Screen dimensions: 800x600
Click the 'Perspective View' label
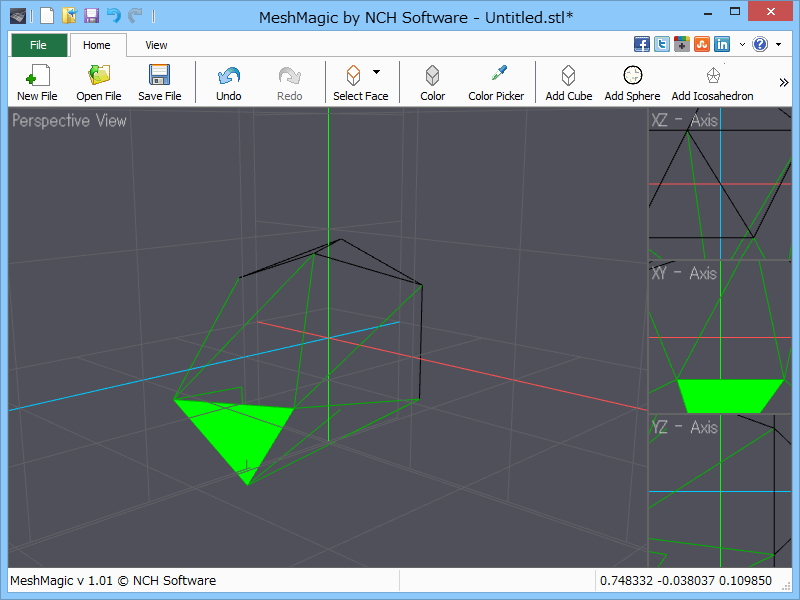click(x=69, y=121)
